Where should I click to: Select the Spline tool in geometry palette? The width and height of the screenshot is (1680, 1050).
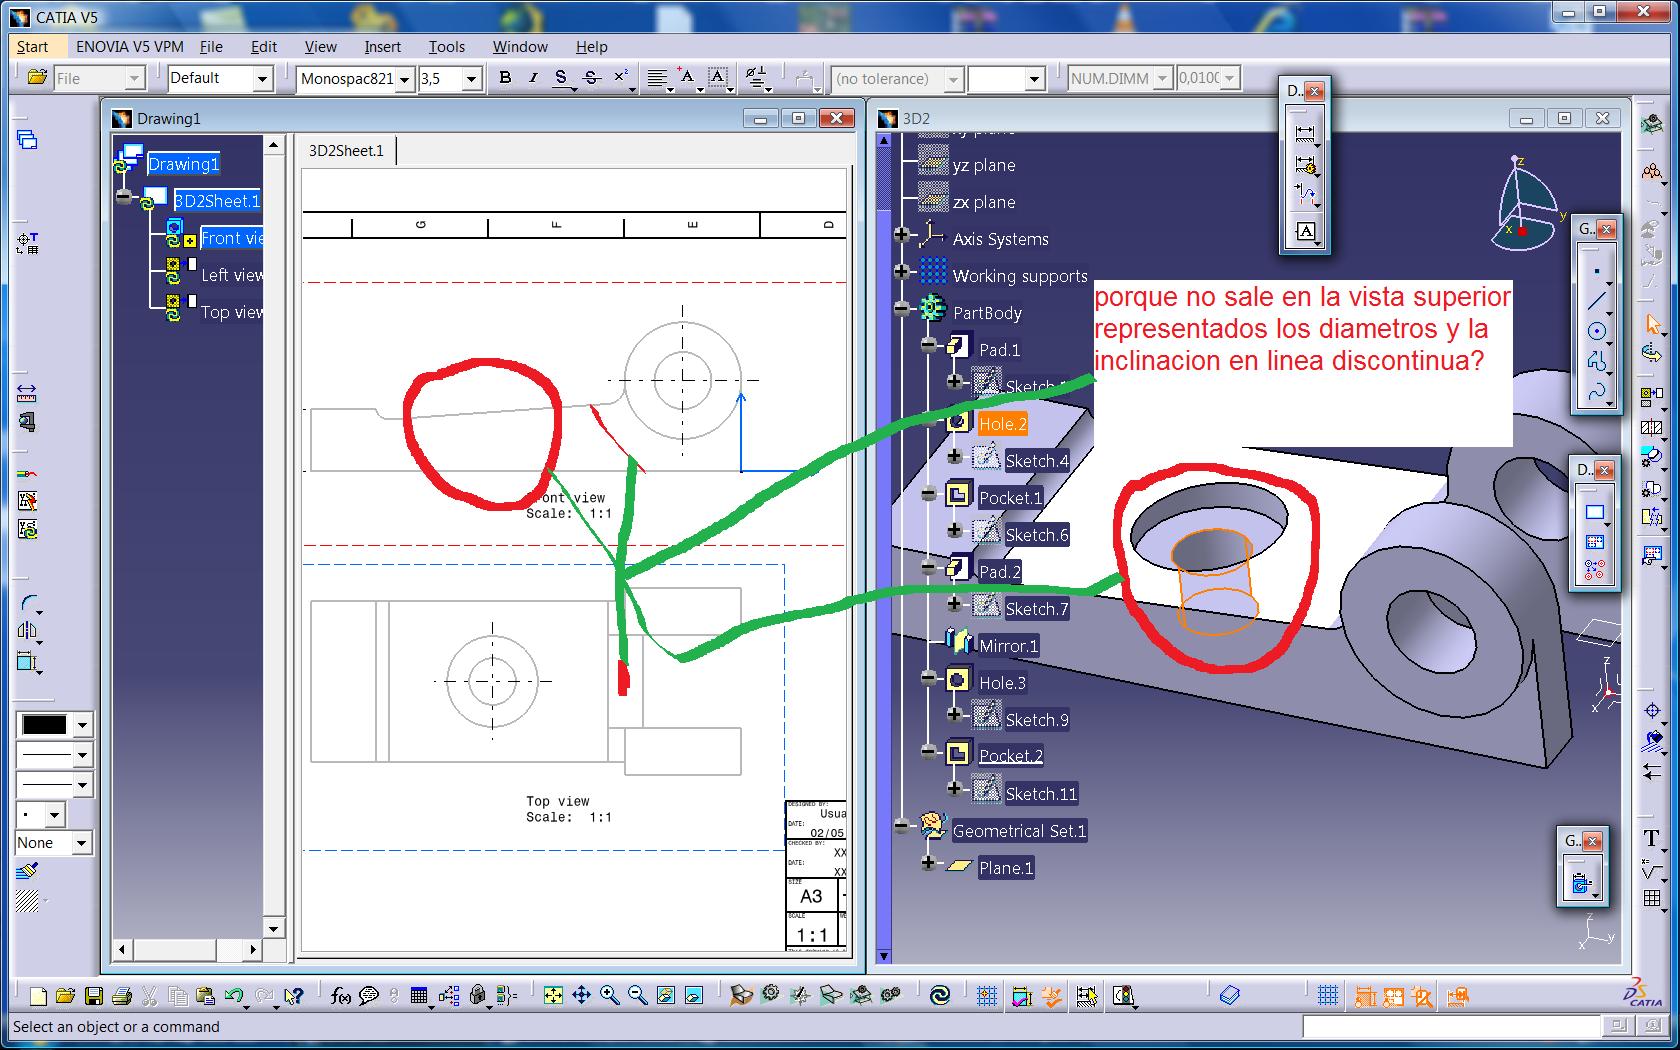tap(1596, 391)
